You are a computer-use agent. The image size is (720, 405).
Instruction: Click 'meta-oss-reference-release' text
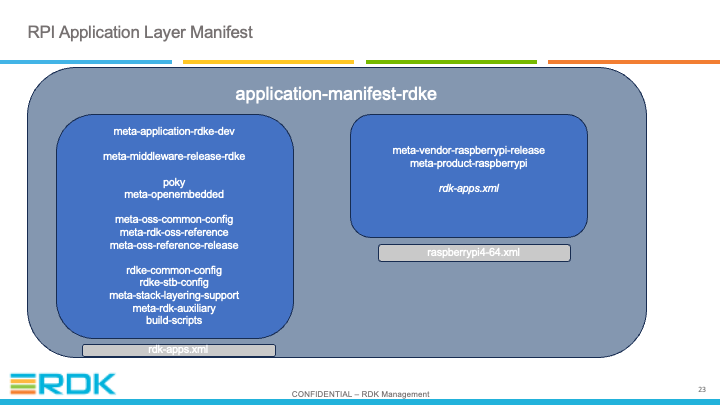coord(174,245)
